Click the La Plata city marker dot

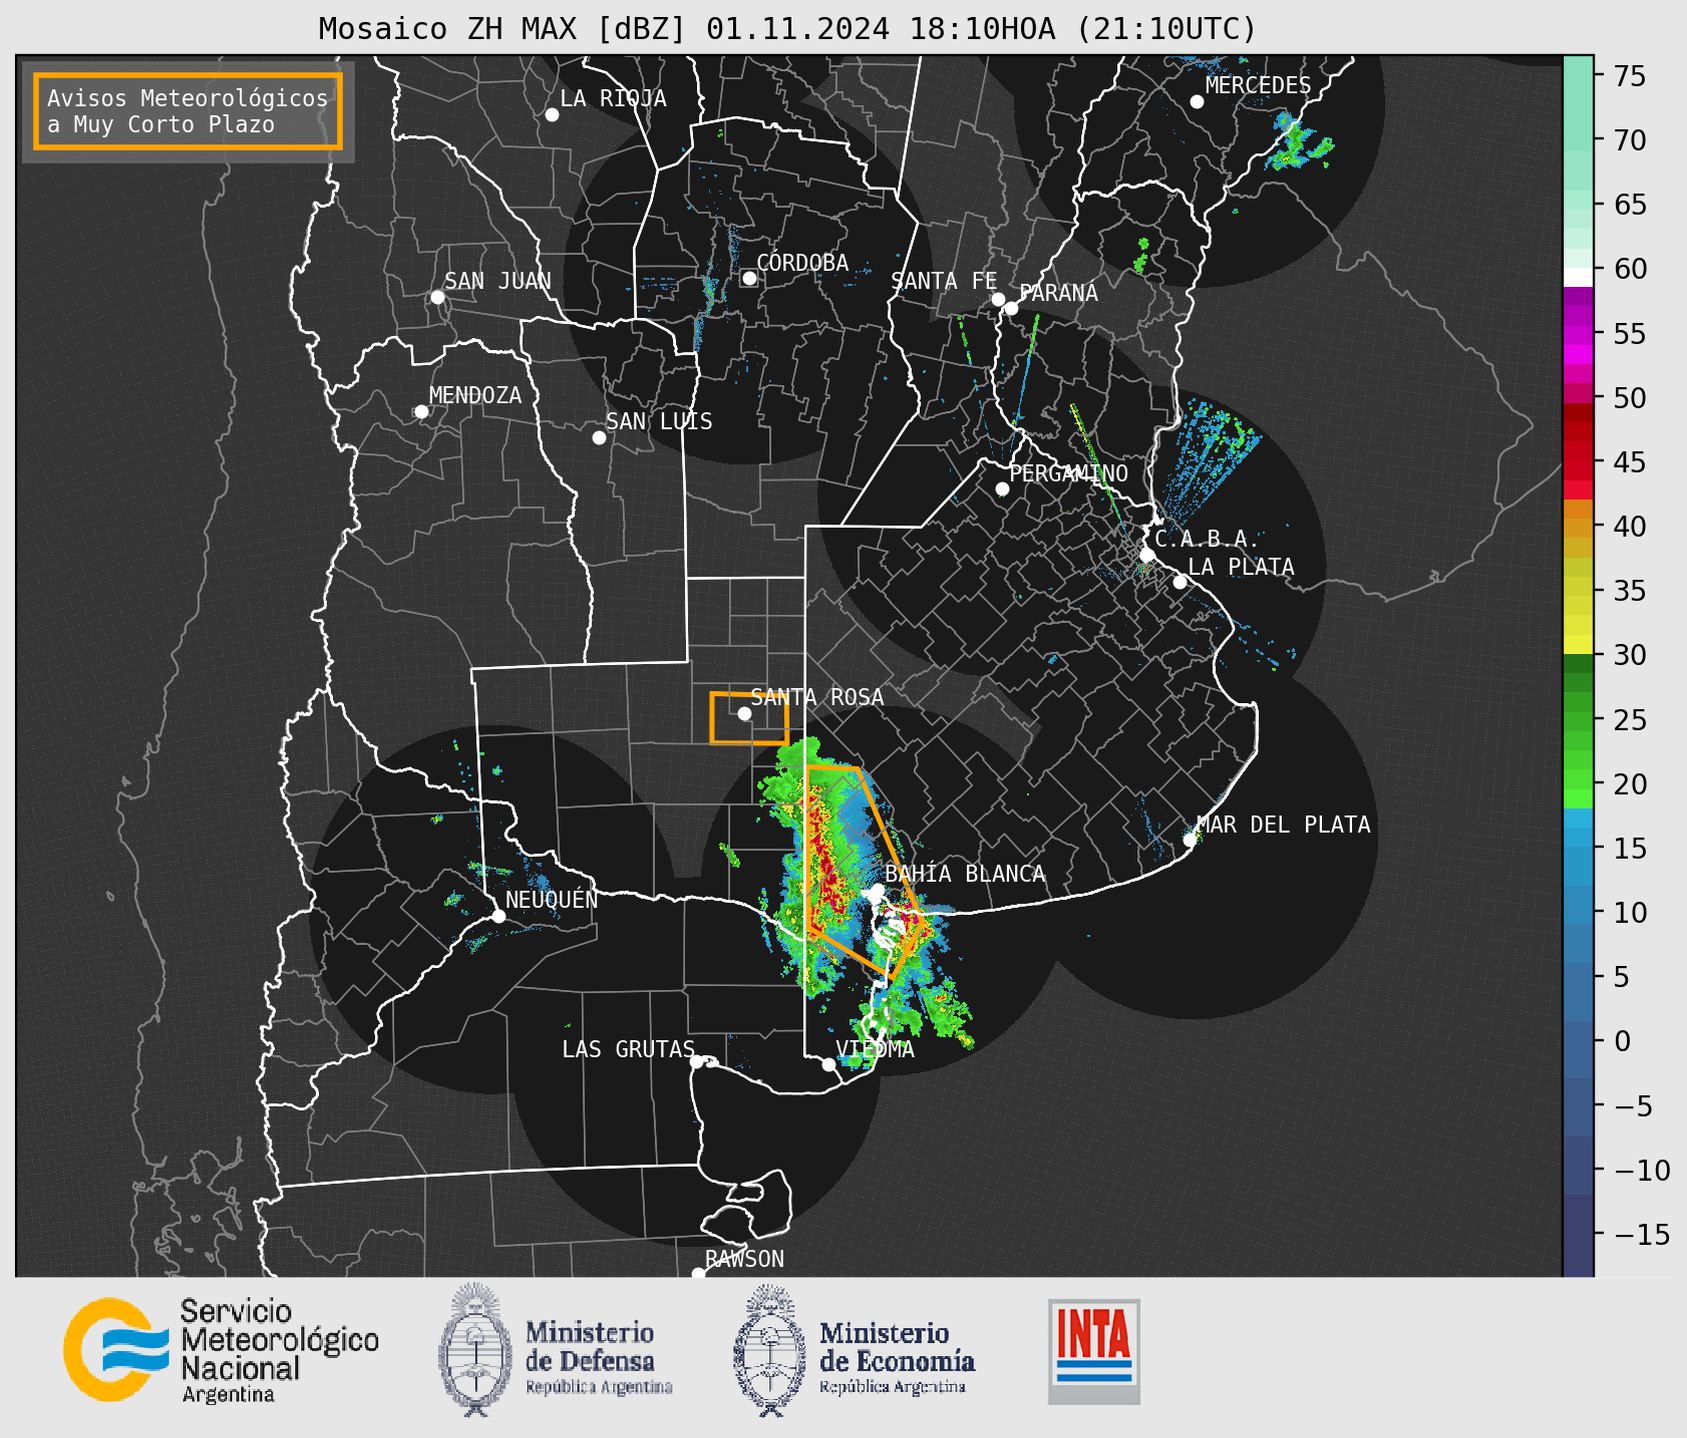1180,582
